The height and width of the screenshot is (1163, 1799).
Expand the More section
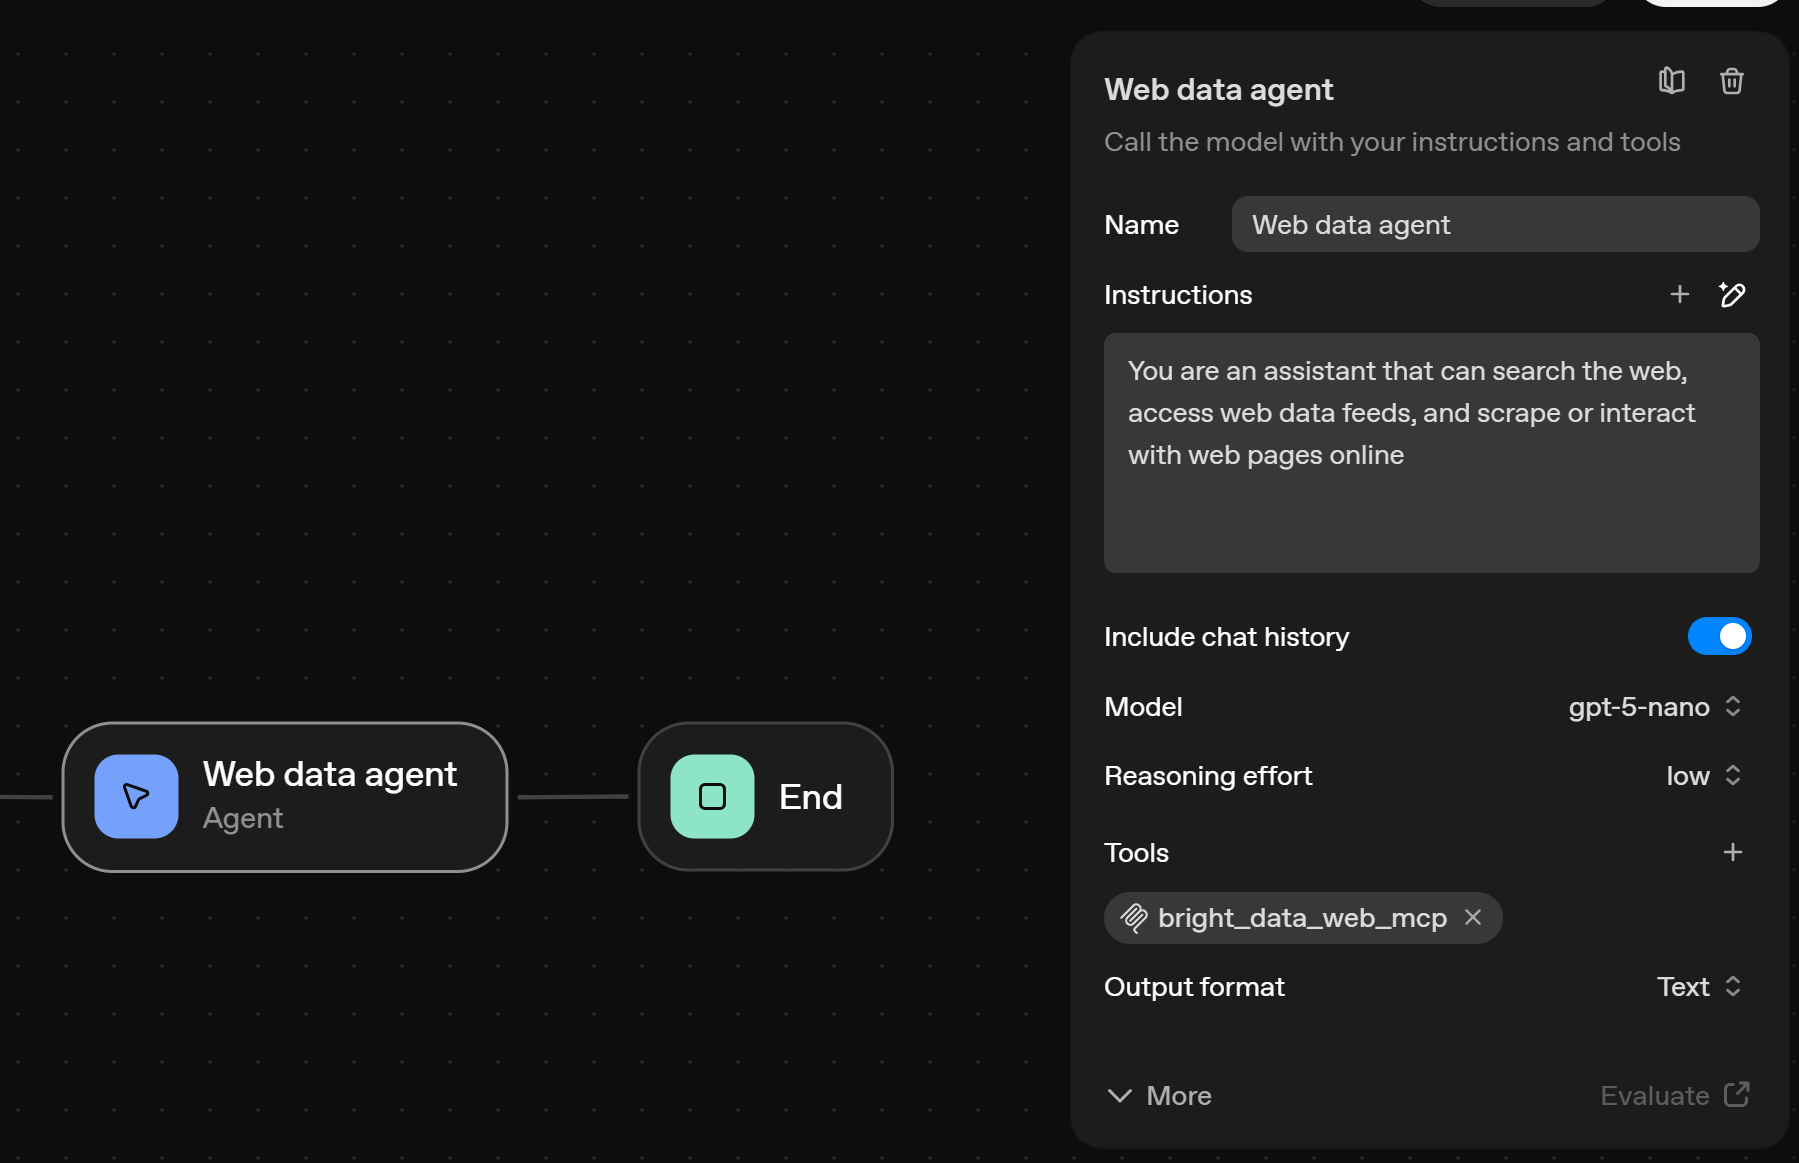pyautogui.click(x=1158, y=1095)
